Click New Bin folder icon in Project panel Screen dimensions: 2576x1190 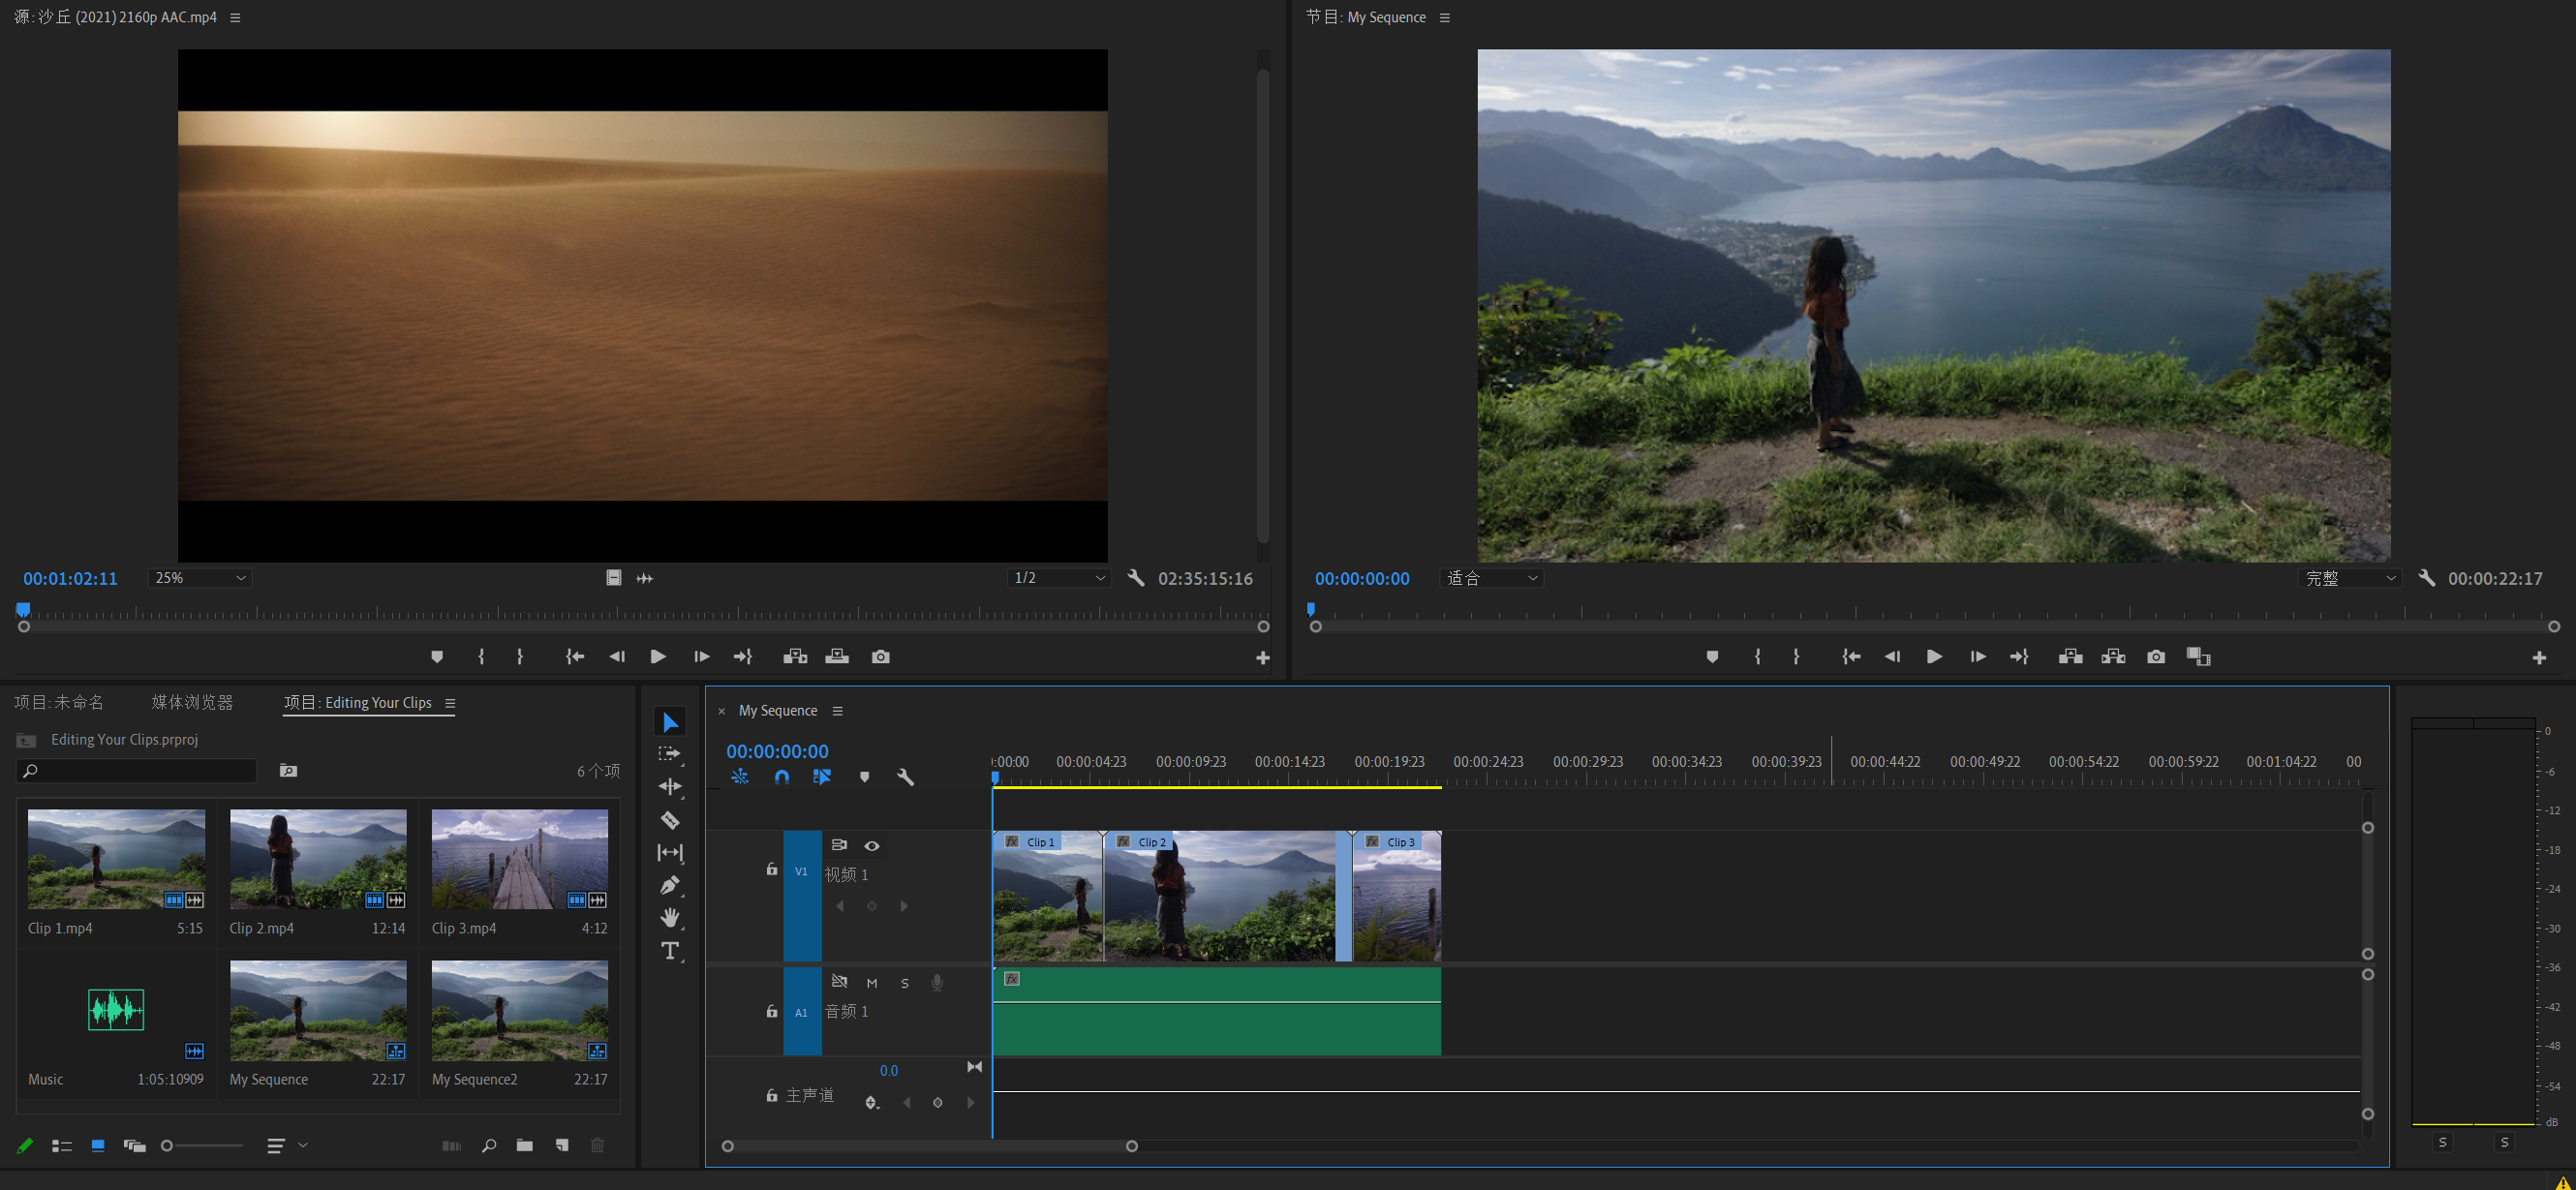524,1146
